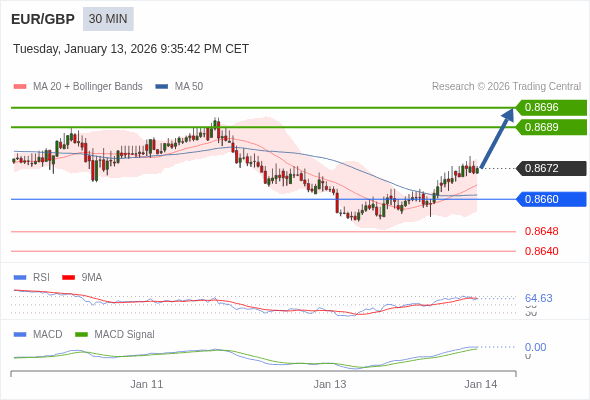Click the green MACD Signal legend swatch
This screenshot has width=590, height=400.
[x=82, y=335]
